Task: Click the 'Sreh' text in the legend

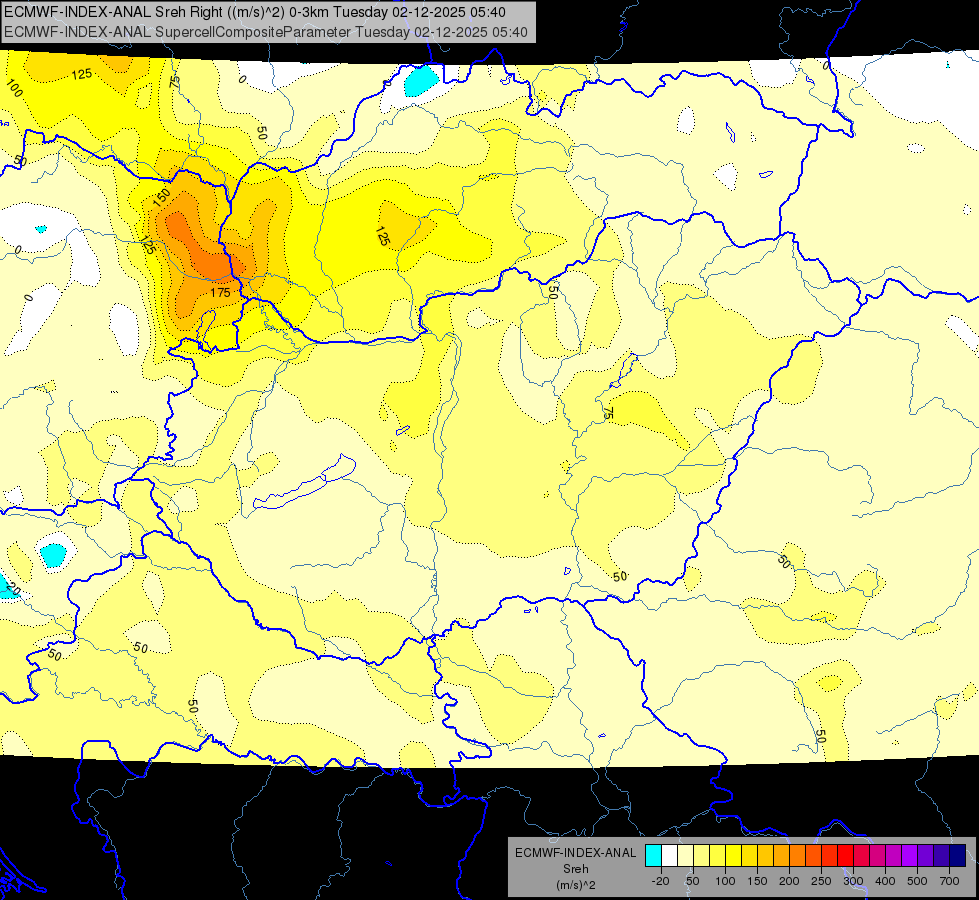Action: (x=576, y=869)
